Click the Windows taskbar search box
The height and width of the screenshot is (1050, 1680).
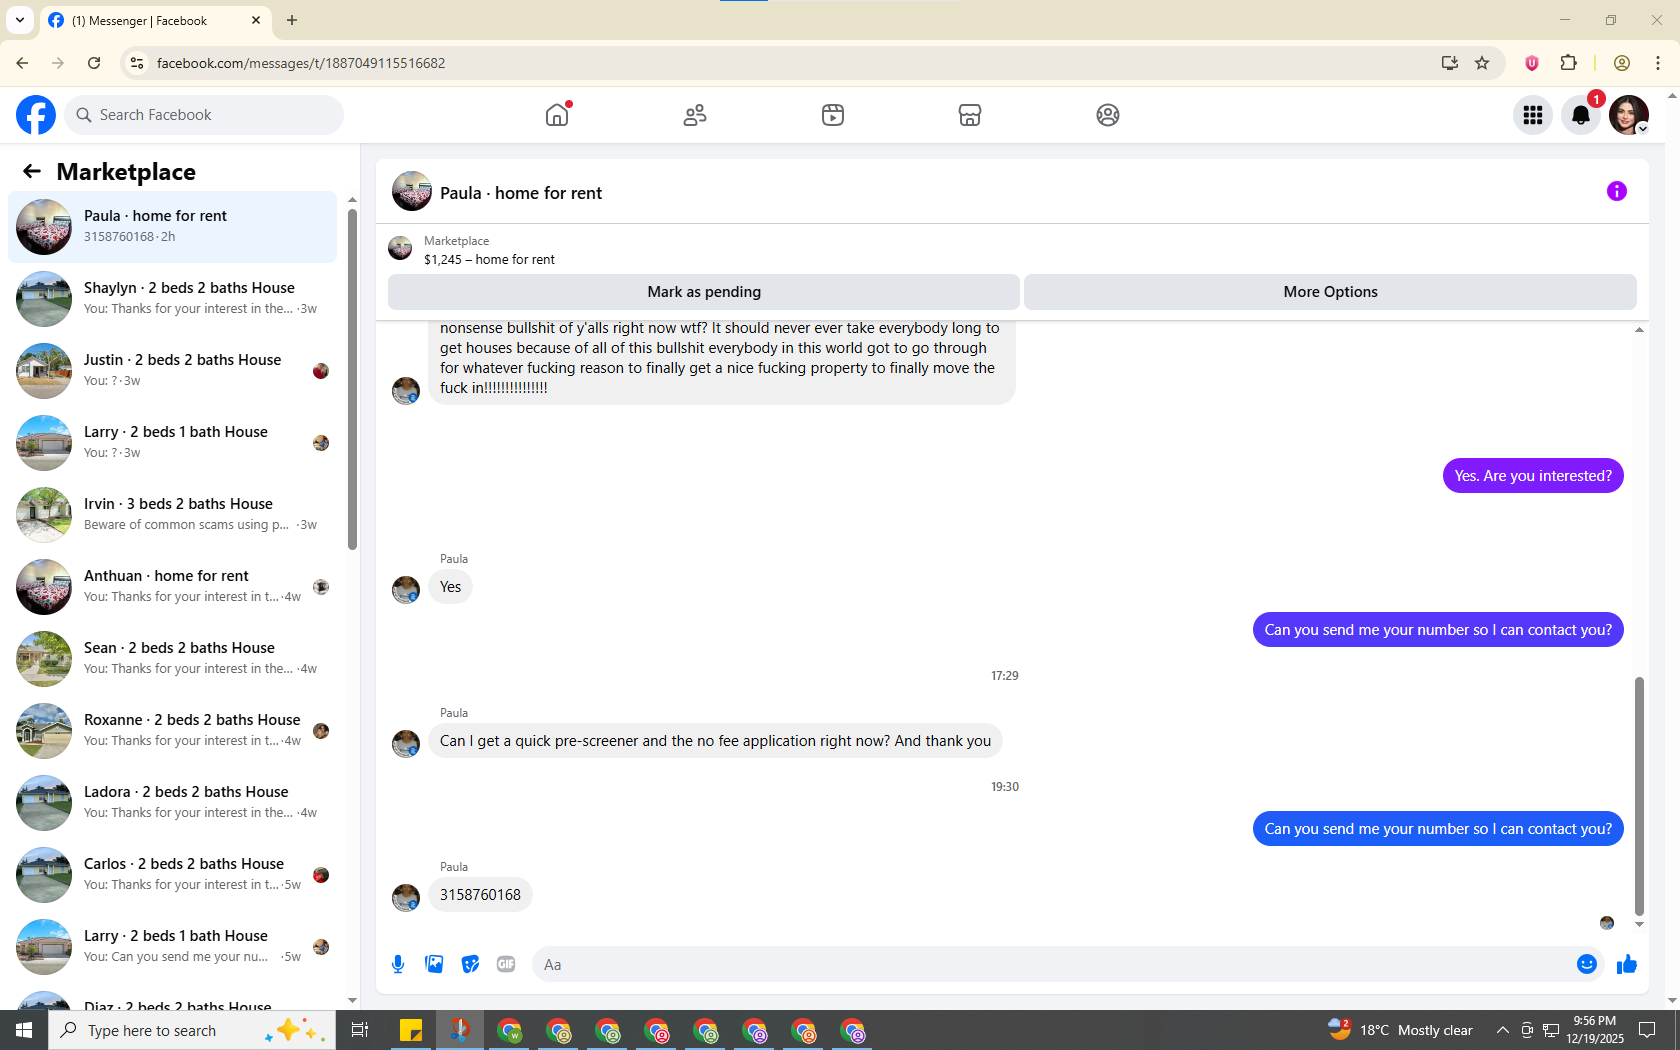pos(192,1030)
